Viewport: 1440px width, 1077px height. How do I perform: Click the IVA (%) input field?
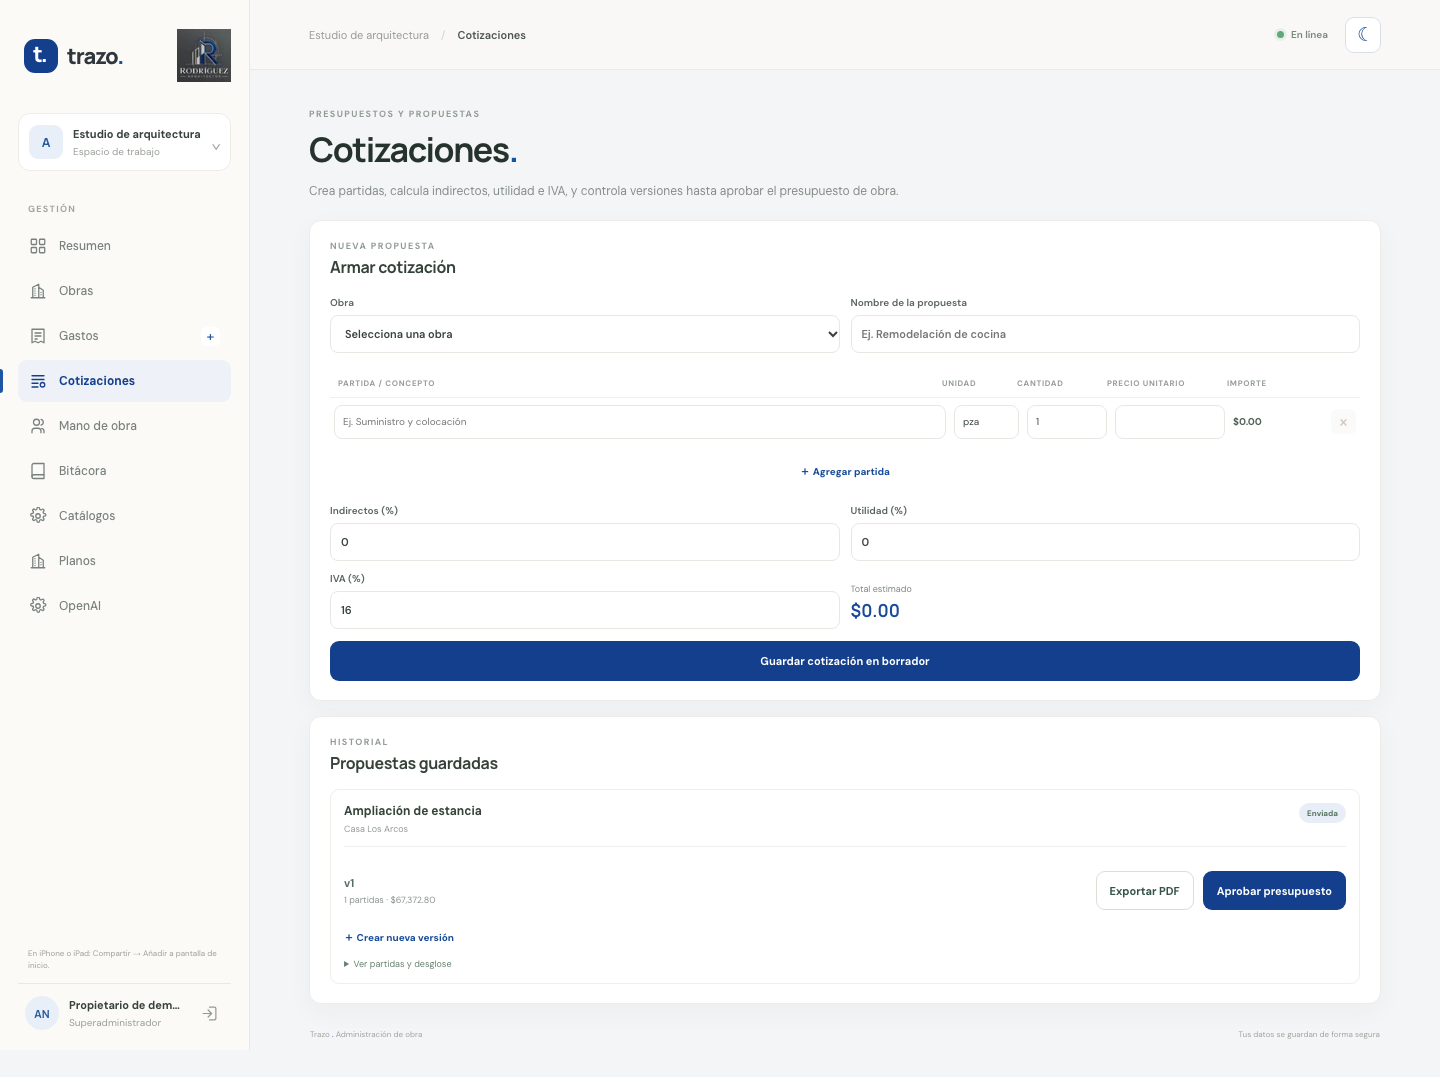tap(585, 610)
